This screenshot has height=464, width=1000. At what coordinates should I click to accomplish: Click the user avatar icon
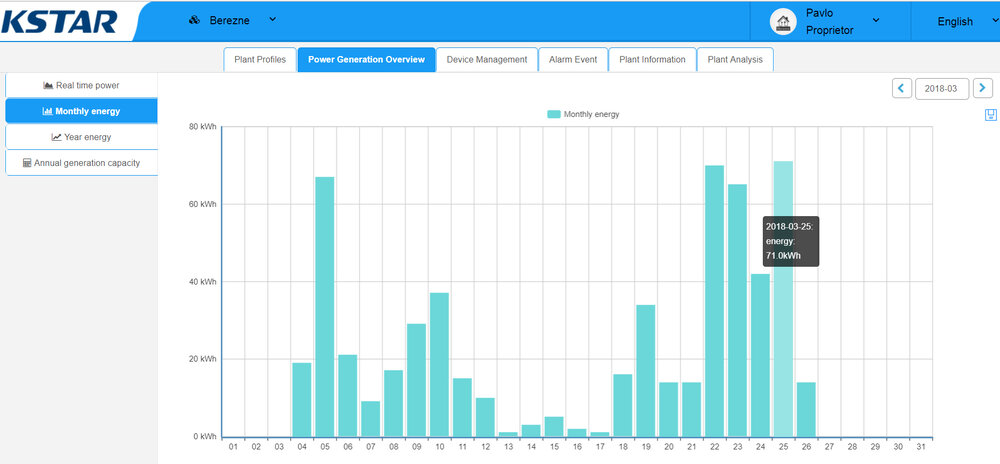pos(782,21)
